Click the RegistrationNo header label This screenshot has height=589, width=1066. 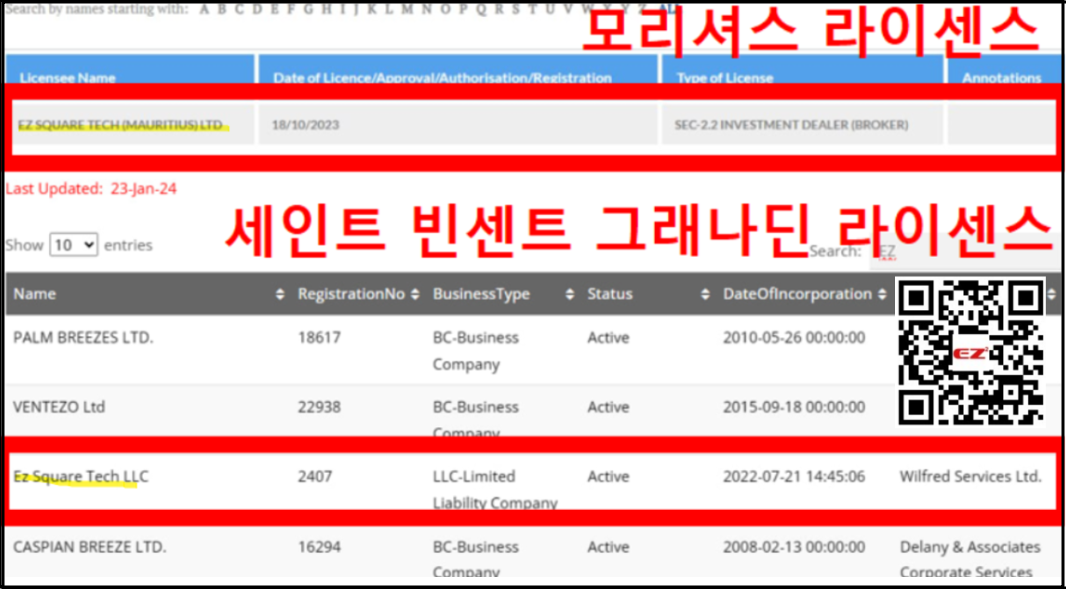pos(351,294)
